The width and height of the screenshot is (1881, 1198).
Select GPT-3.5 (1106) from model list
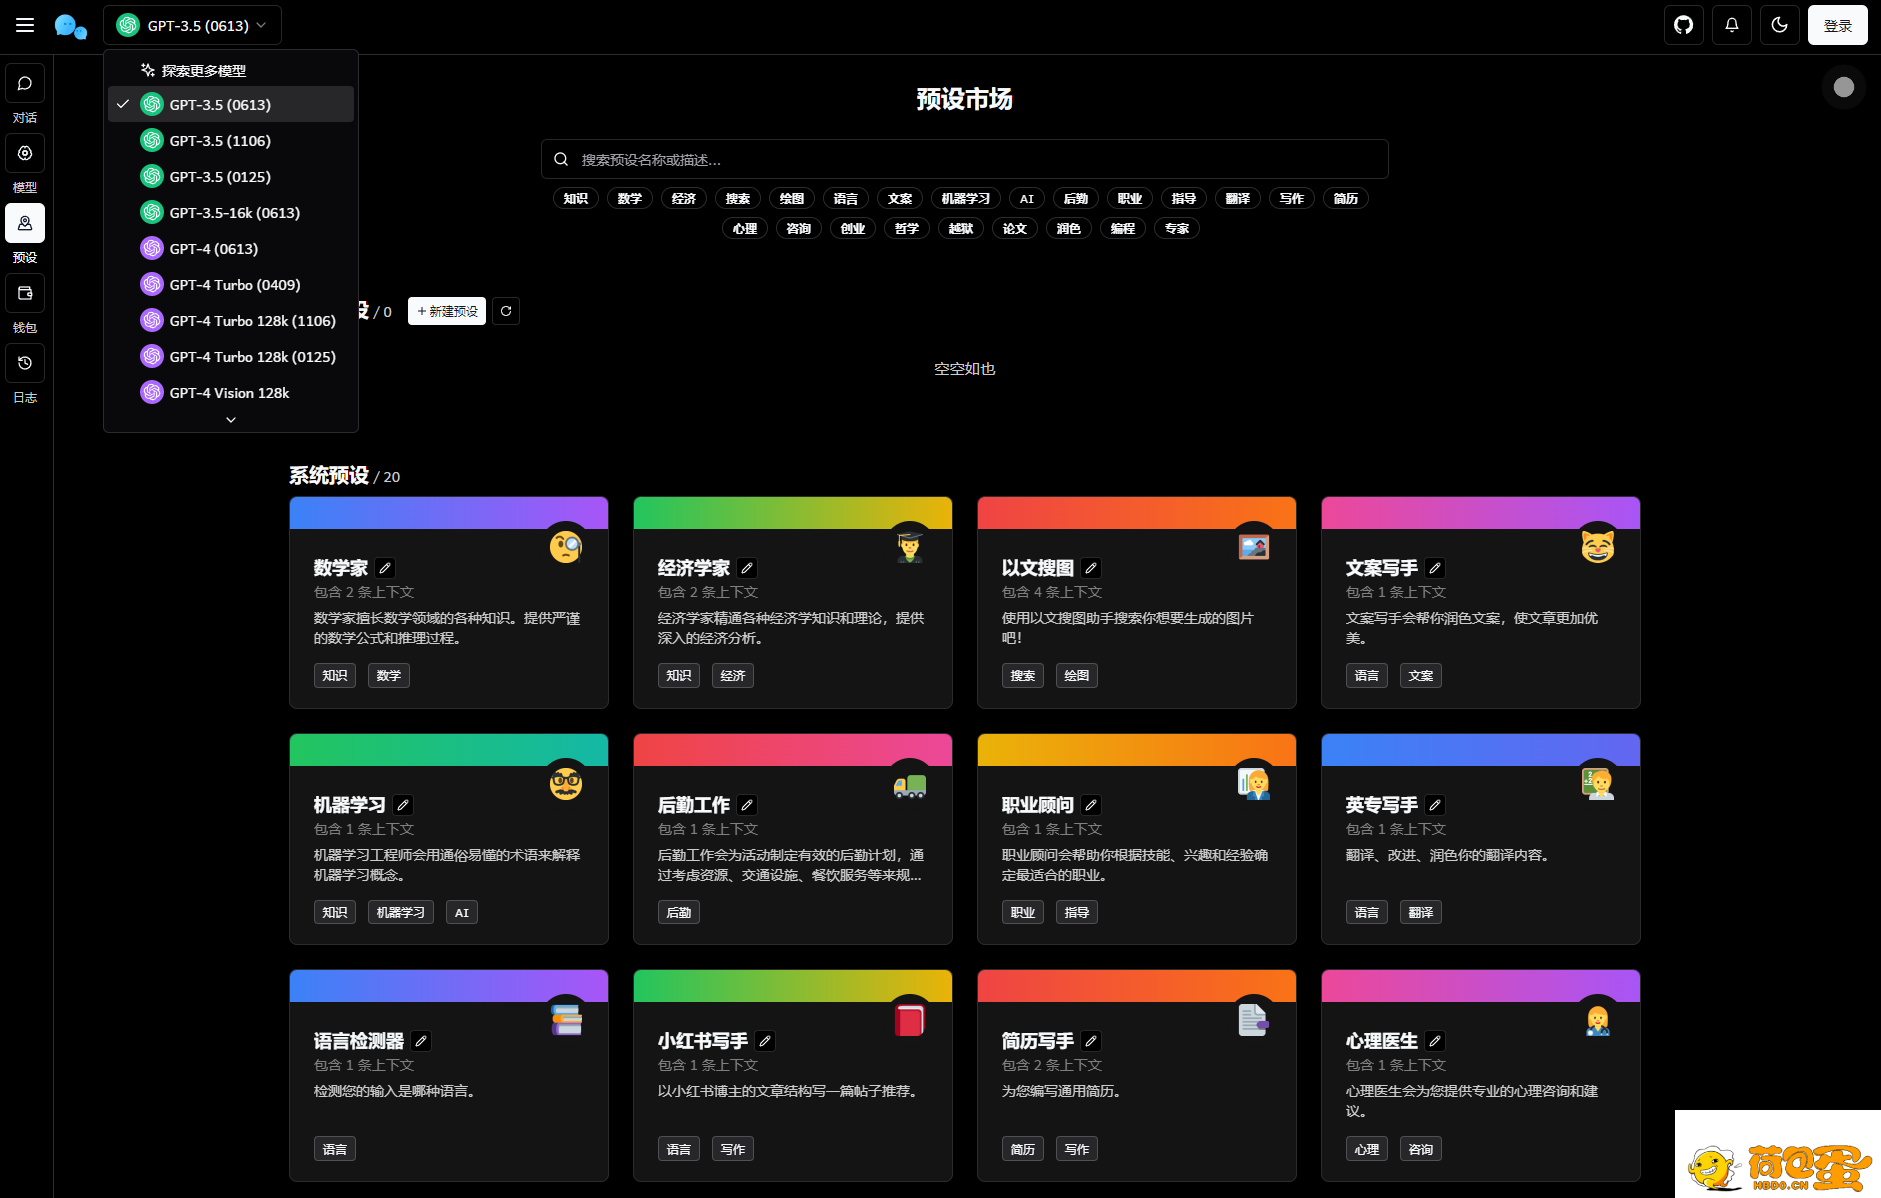click(231, 140)
